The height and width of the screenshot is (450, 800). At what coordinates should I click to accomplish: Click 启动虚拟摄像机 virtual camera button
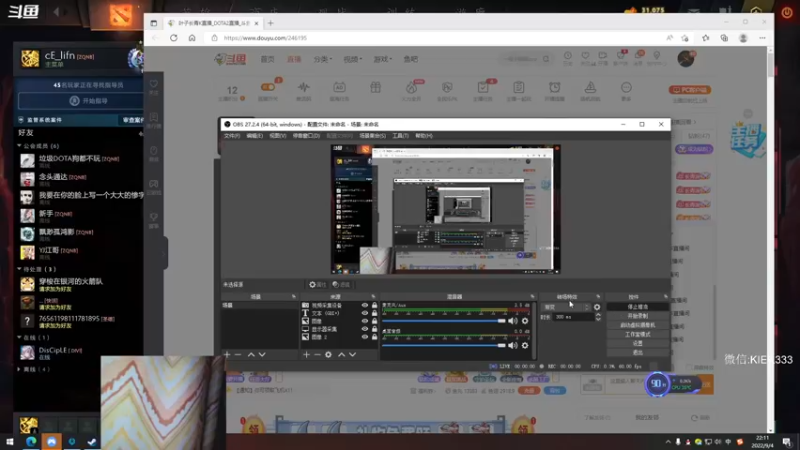(x=637, y=325)
